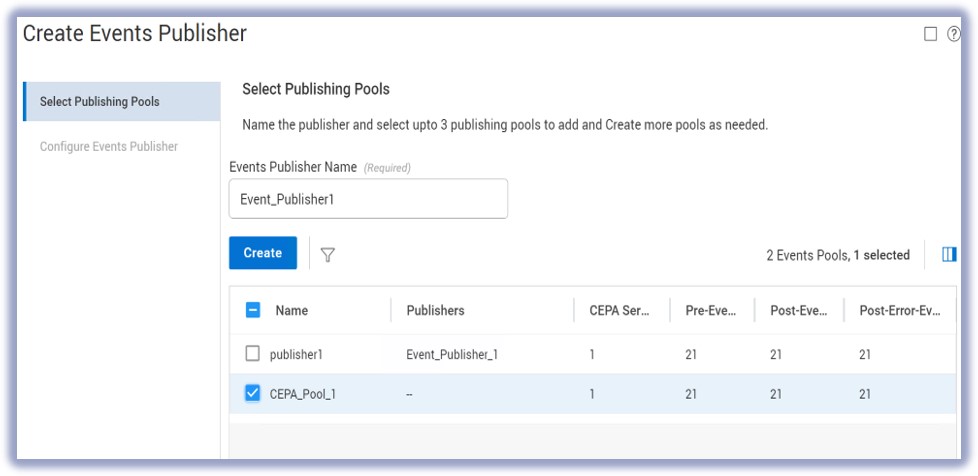Click into Events Publisher Name field
978x476 pixels.
pos(368,199)
